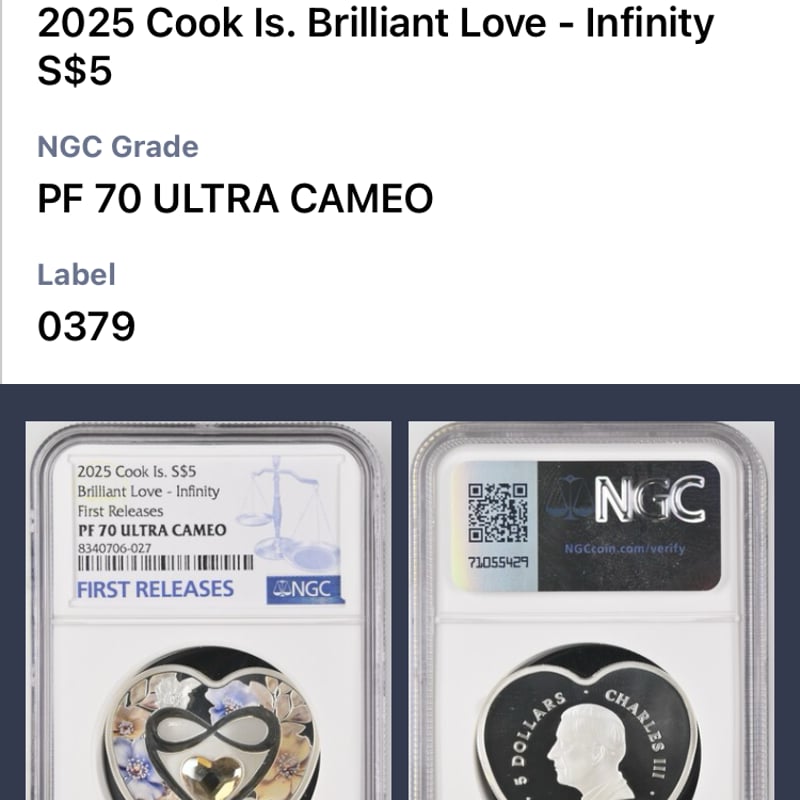Open the reverse coin holder image
This screenshot has height=800, width=800.
pos(591,610)
